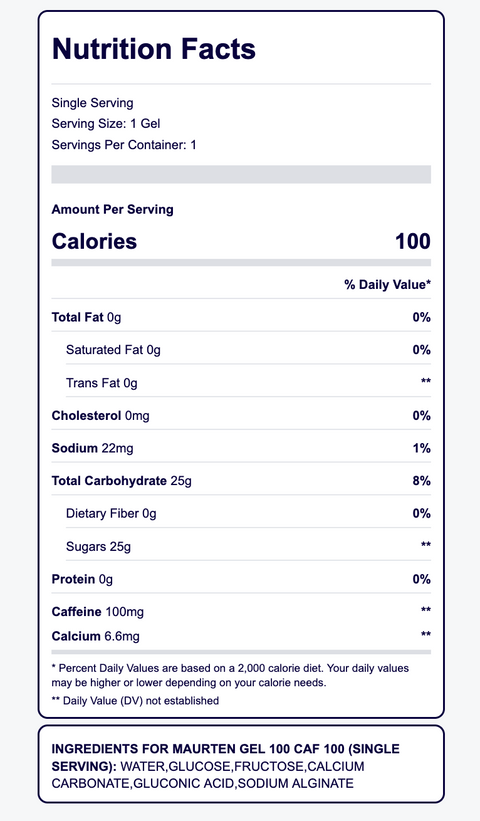Screen dimensions: 480x821
Task: Click the Calcium 6.6mg row
Action: (241, 636)
